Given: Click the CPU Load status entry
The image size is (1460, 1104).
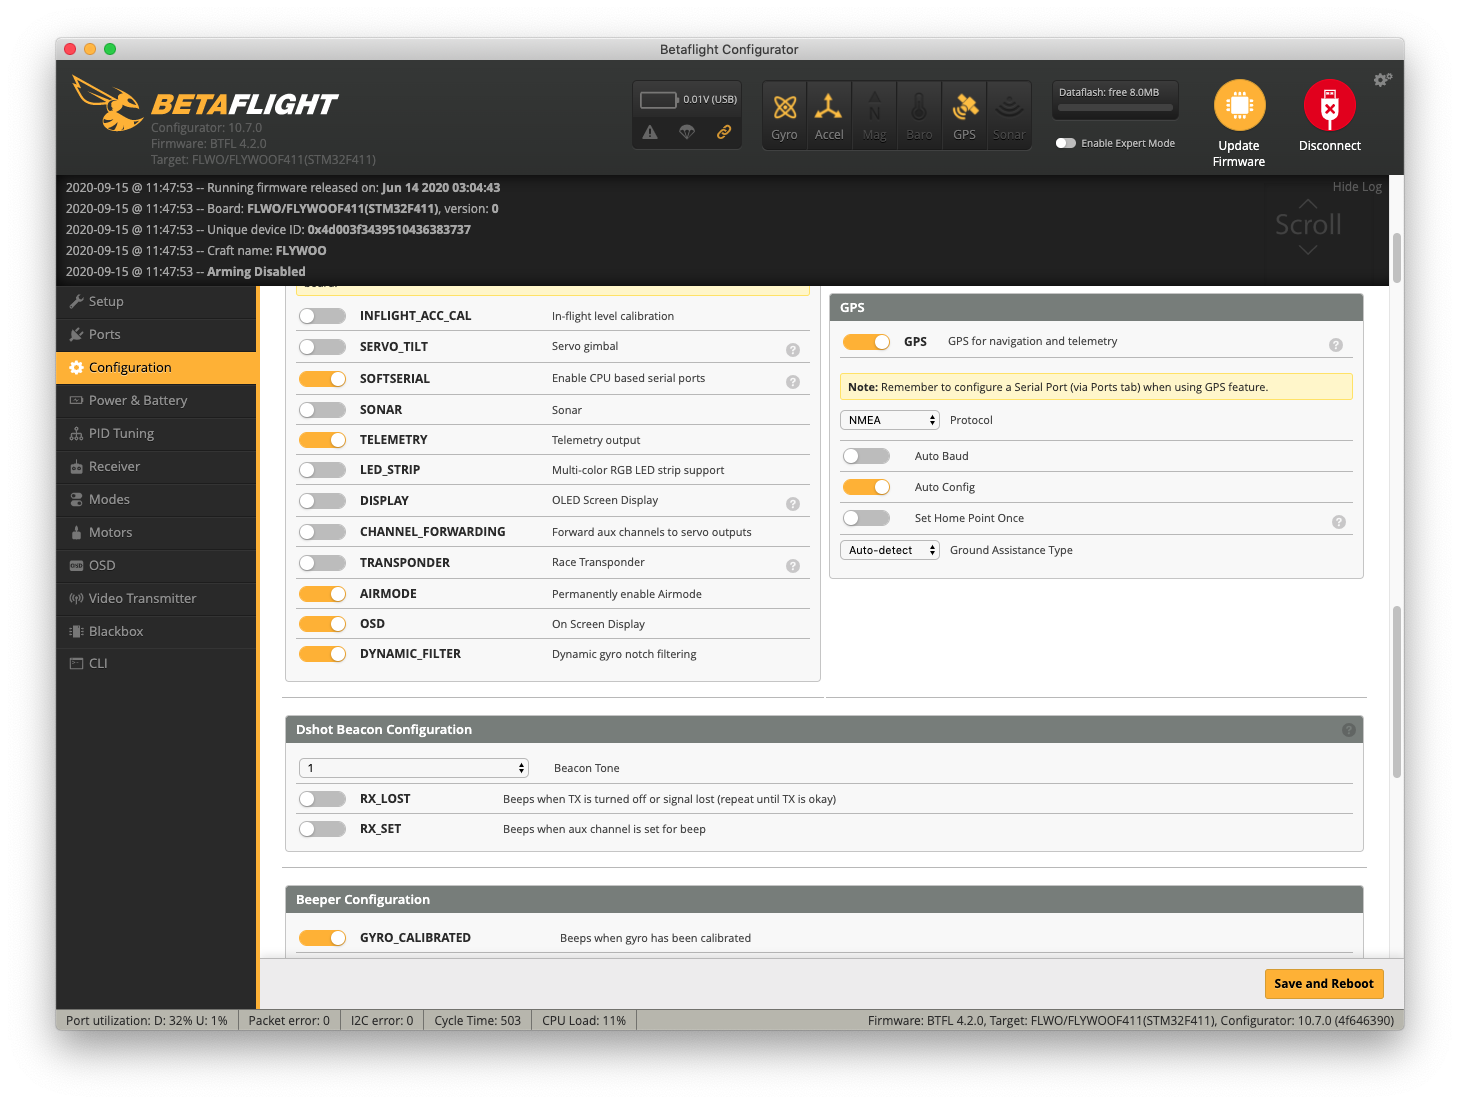Looking at the screenshot, I should click(x=584, y=1021).
